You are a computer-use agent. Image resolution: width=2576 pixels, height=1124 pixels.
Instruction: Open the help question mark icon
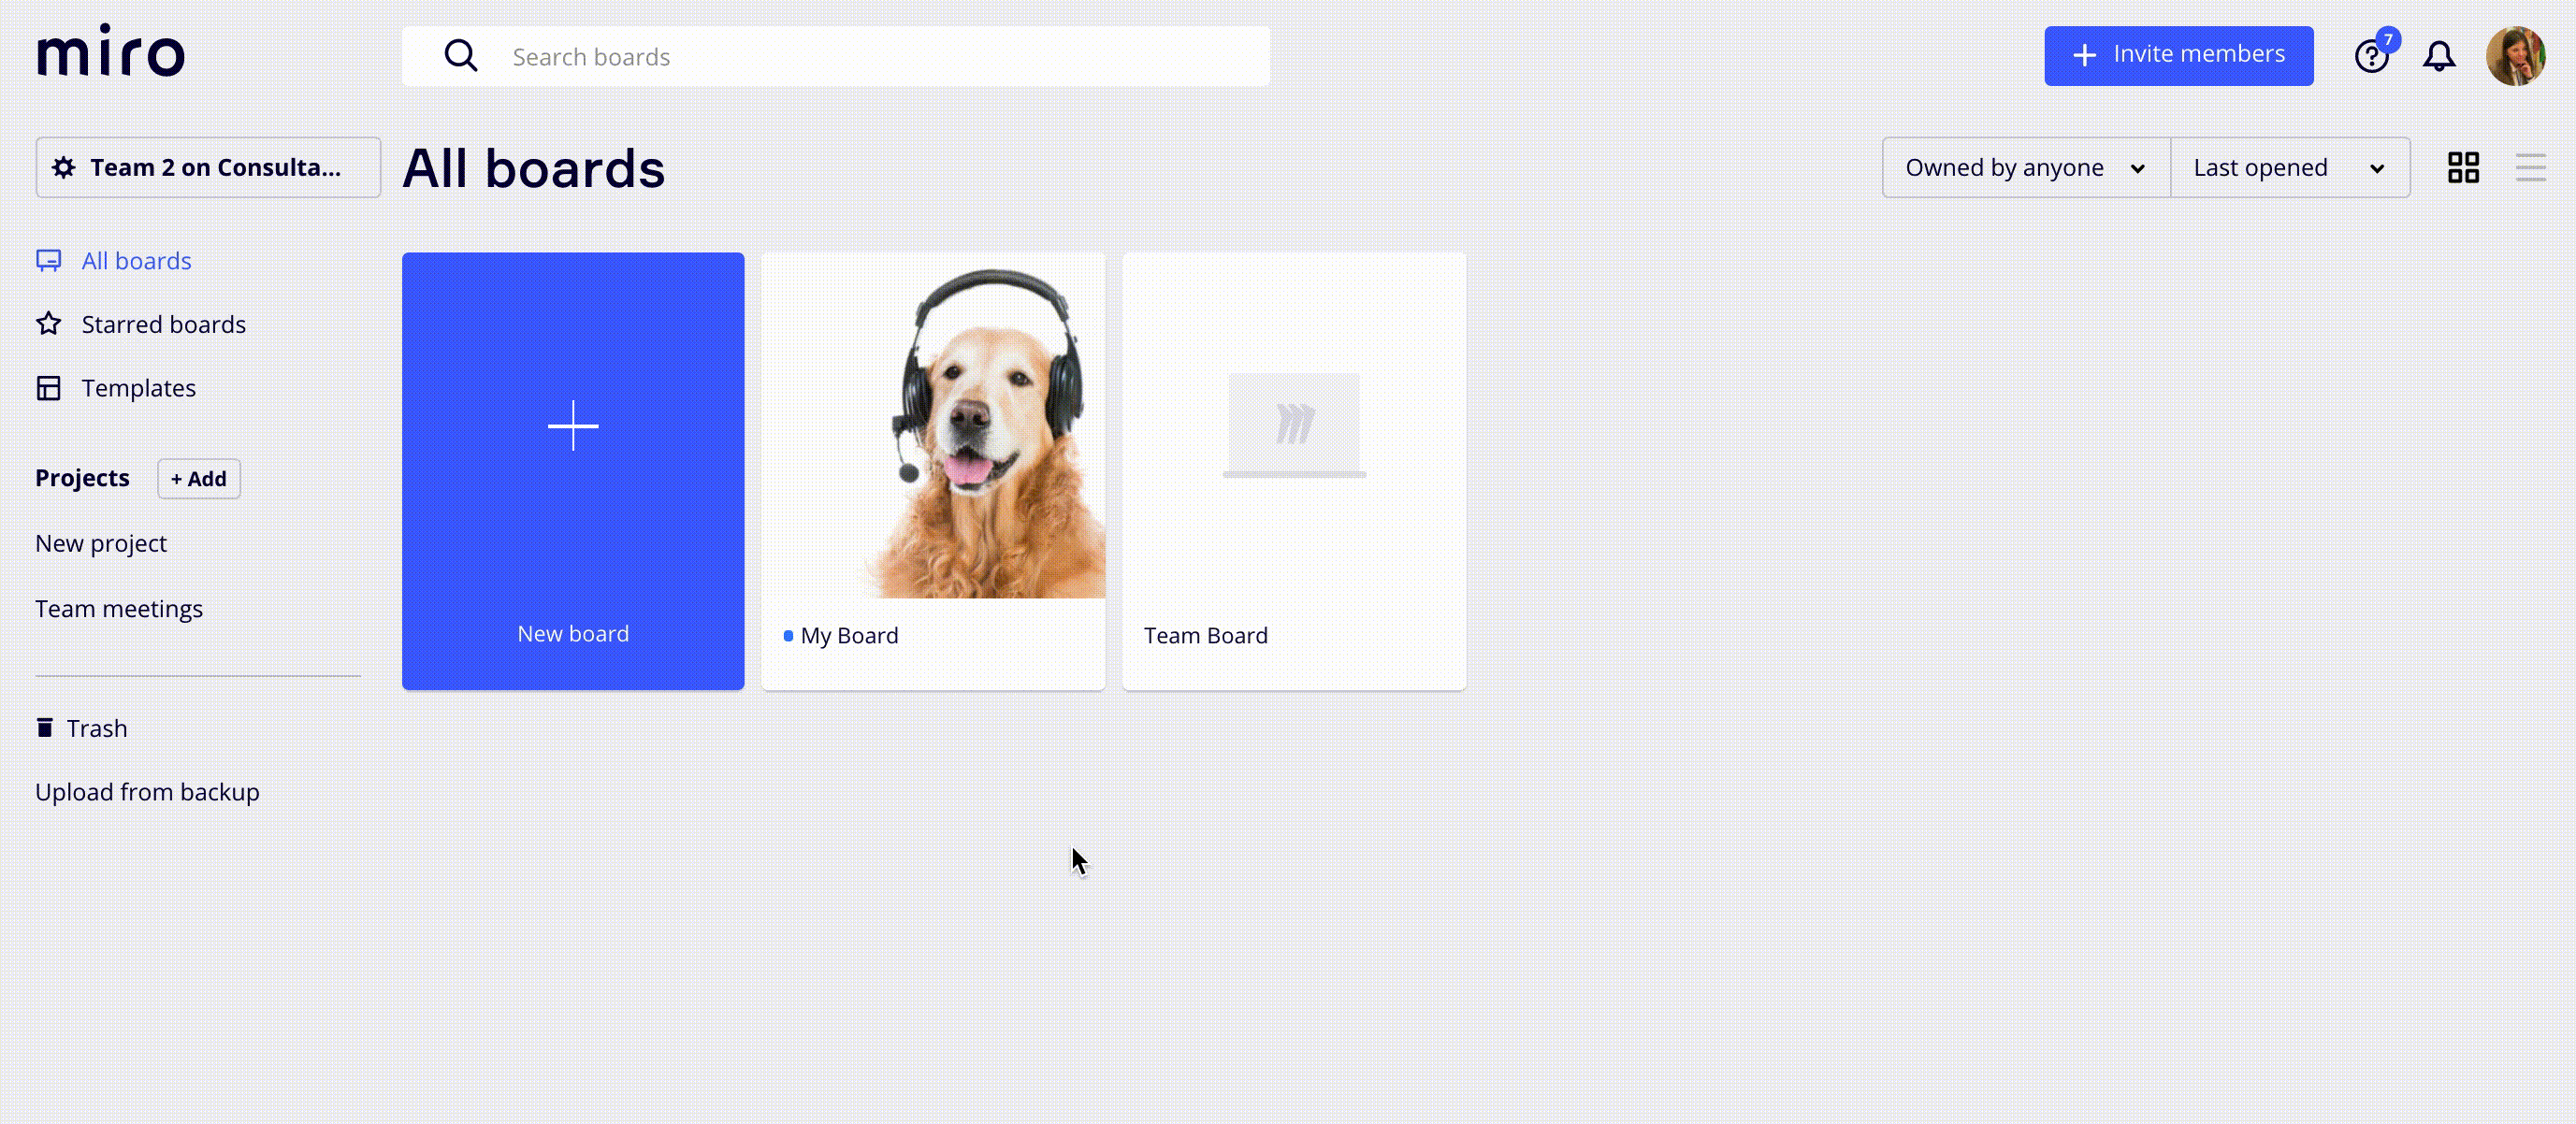(2371, 56)
